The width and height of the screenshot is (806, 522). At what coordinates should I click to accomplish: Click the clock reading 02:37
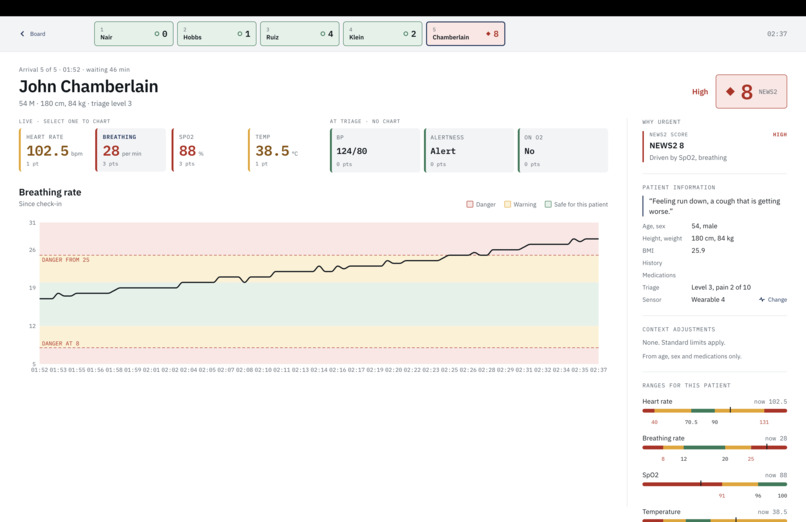coord(777,34)
